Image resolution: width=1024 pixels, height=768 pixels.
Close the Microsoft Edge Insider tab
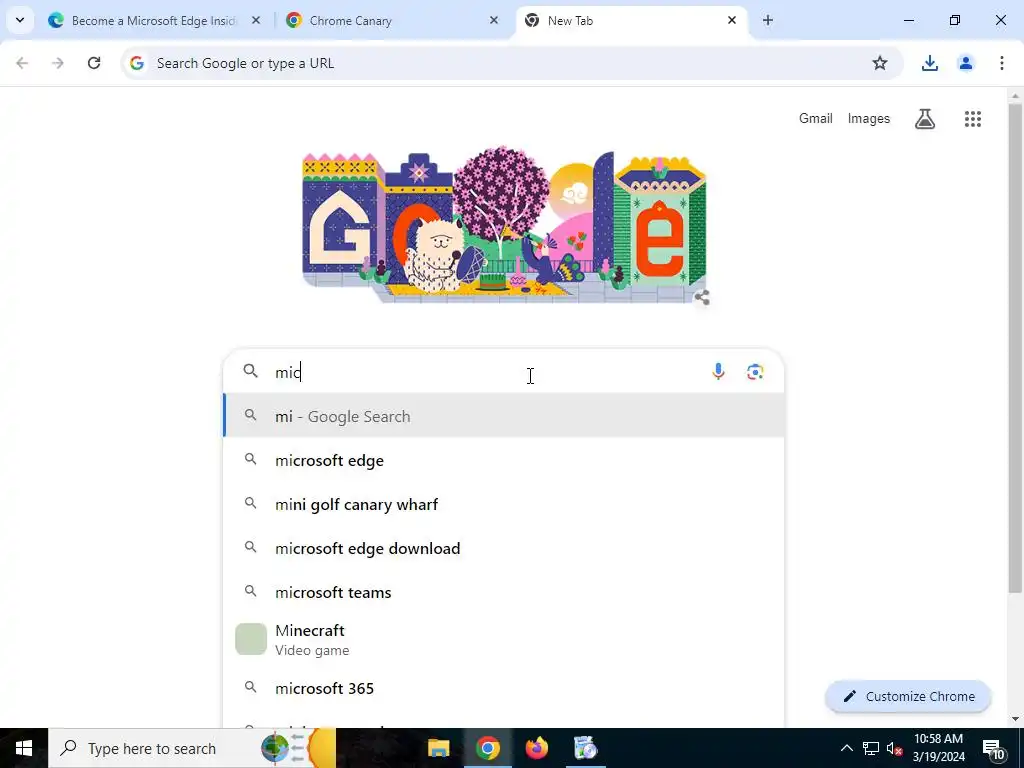tap(256, 20)
